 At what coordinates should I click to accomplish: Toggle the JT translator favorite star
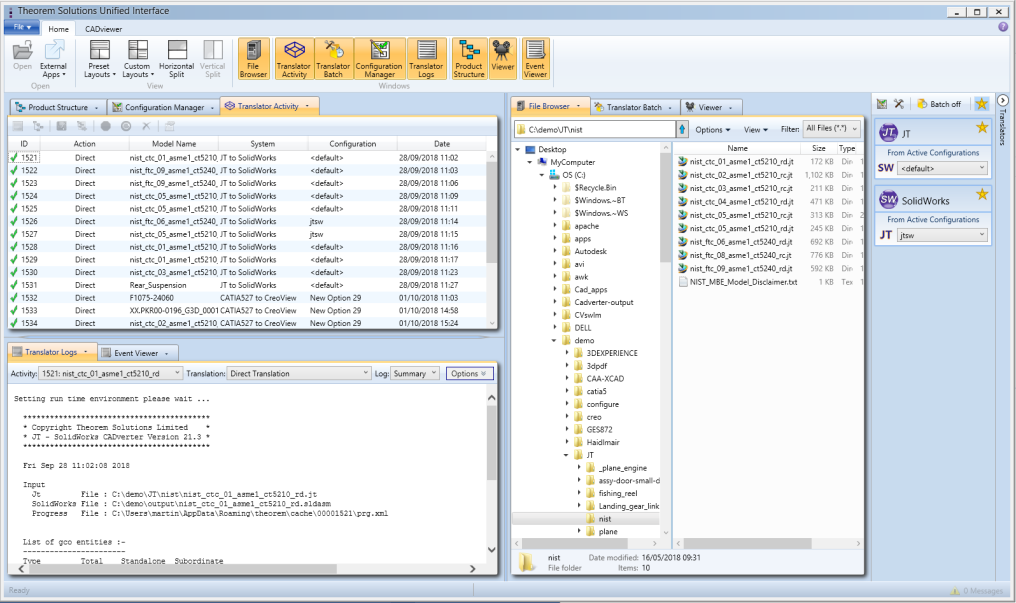[x=982, y=128]
